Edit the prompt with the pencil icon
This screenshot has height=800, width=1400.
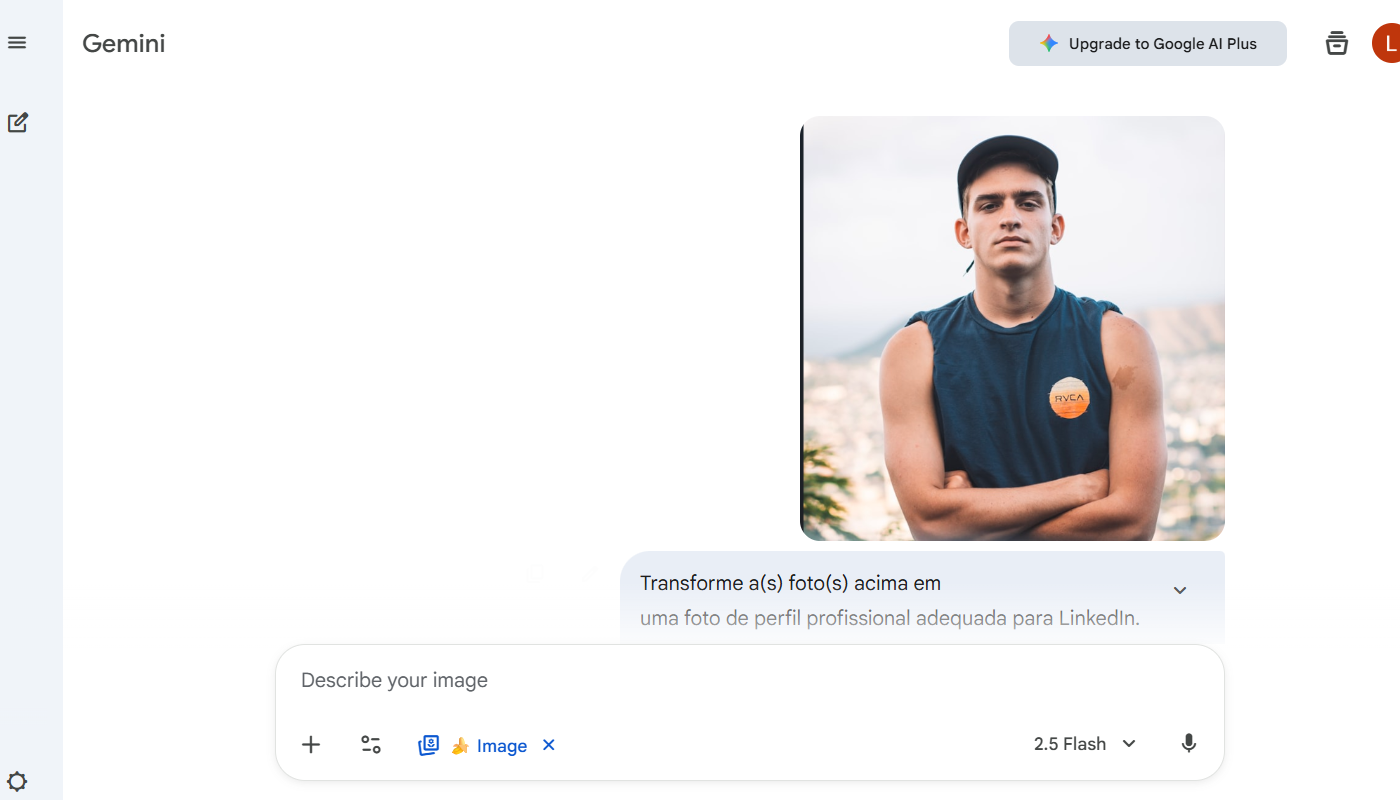[589, 572]
